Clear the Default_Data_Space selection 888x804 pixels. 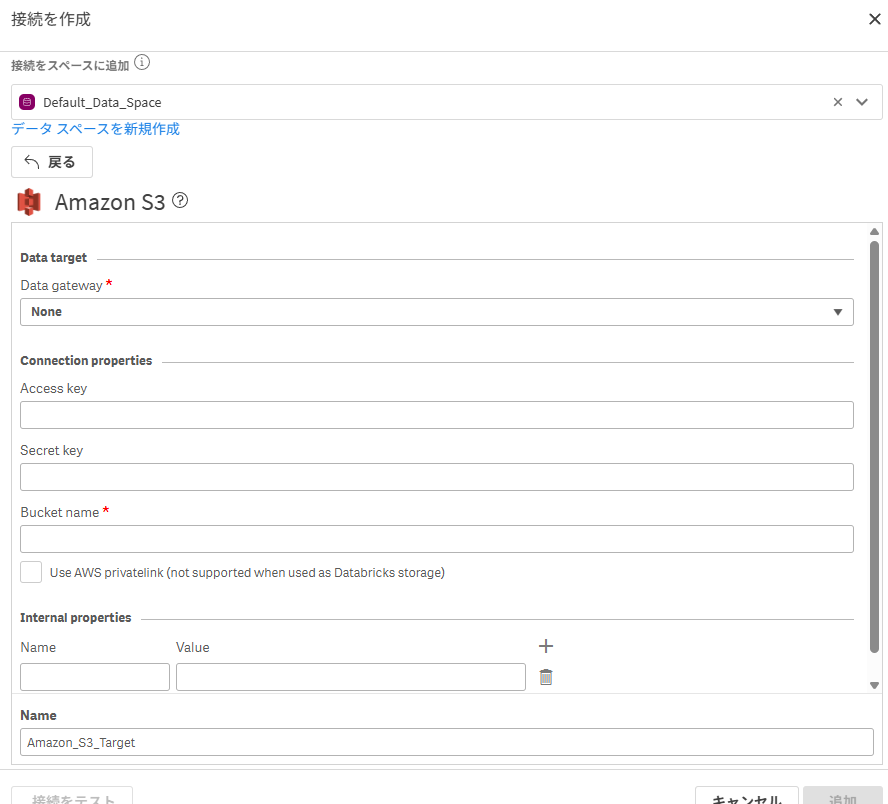click(838, 102)
